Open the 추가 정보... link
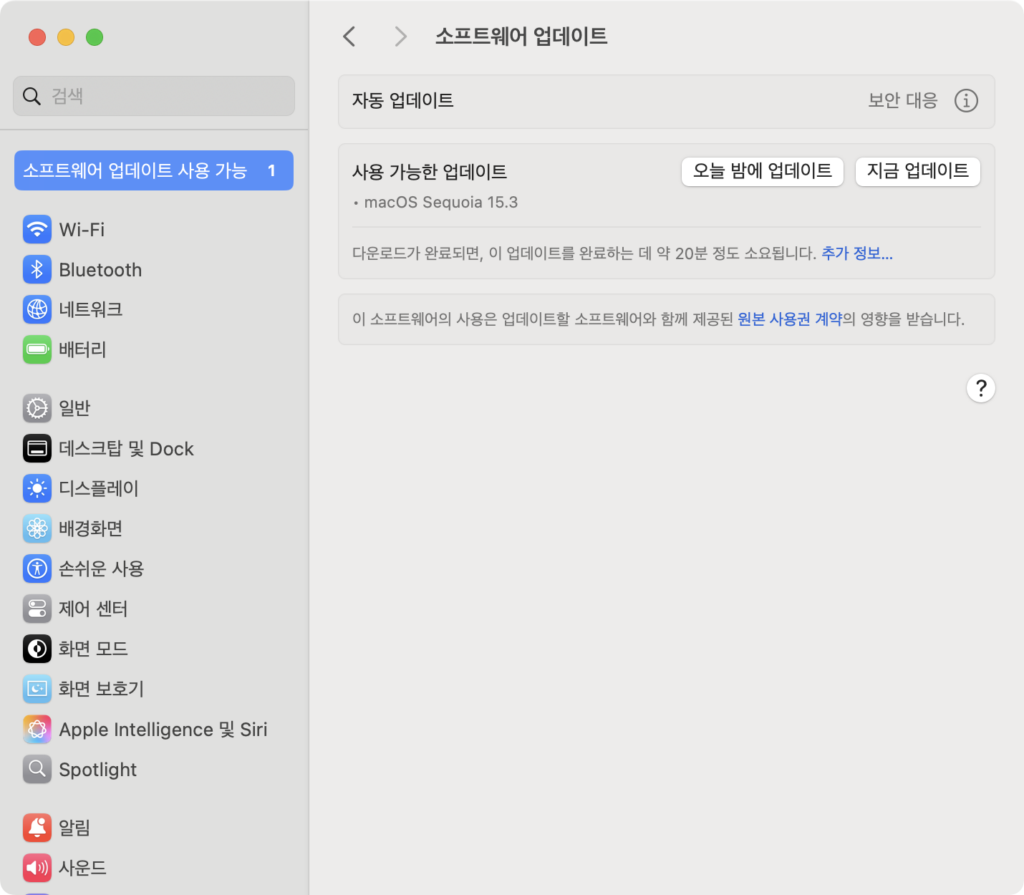Screen dimensions: 1024x895 point(857,253)
